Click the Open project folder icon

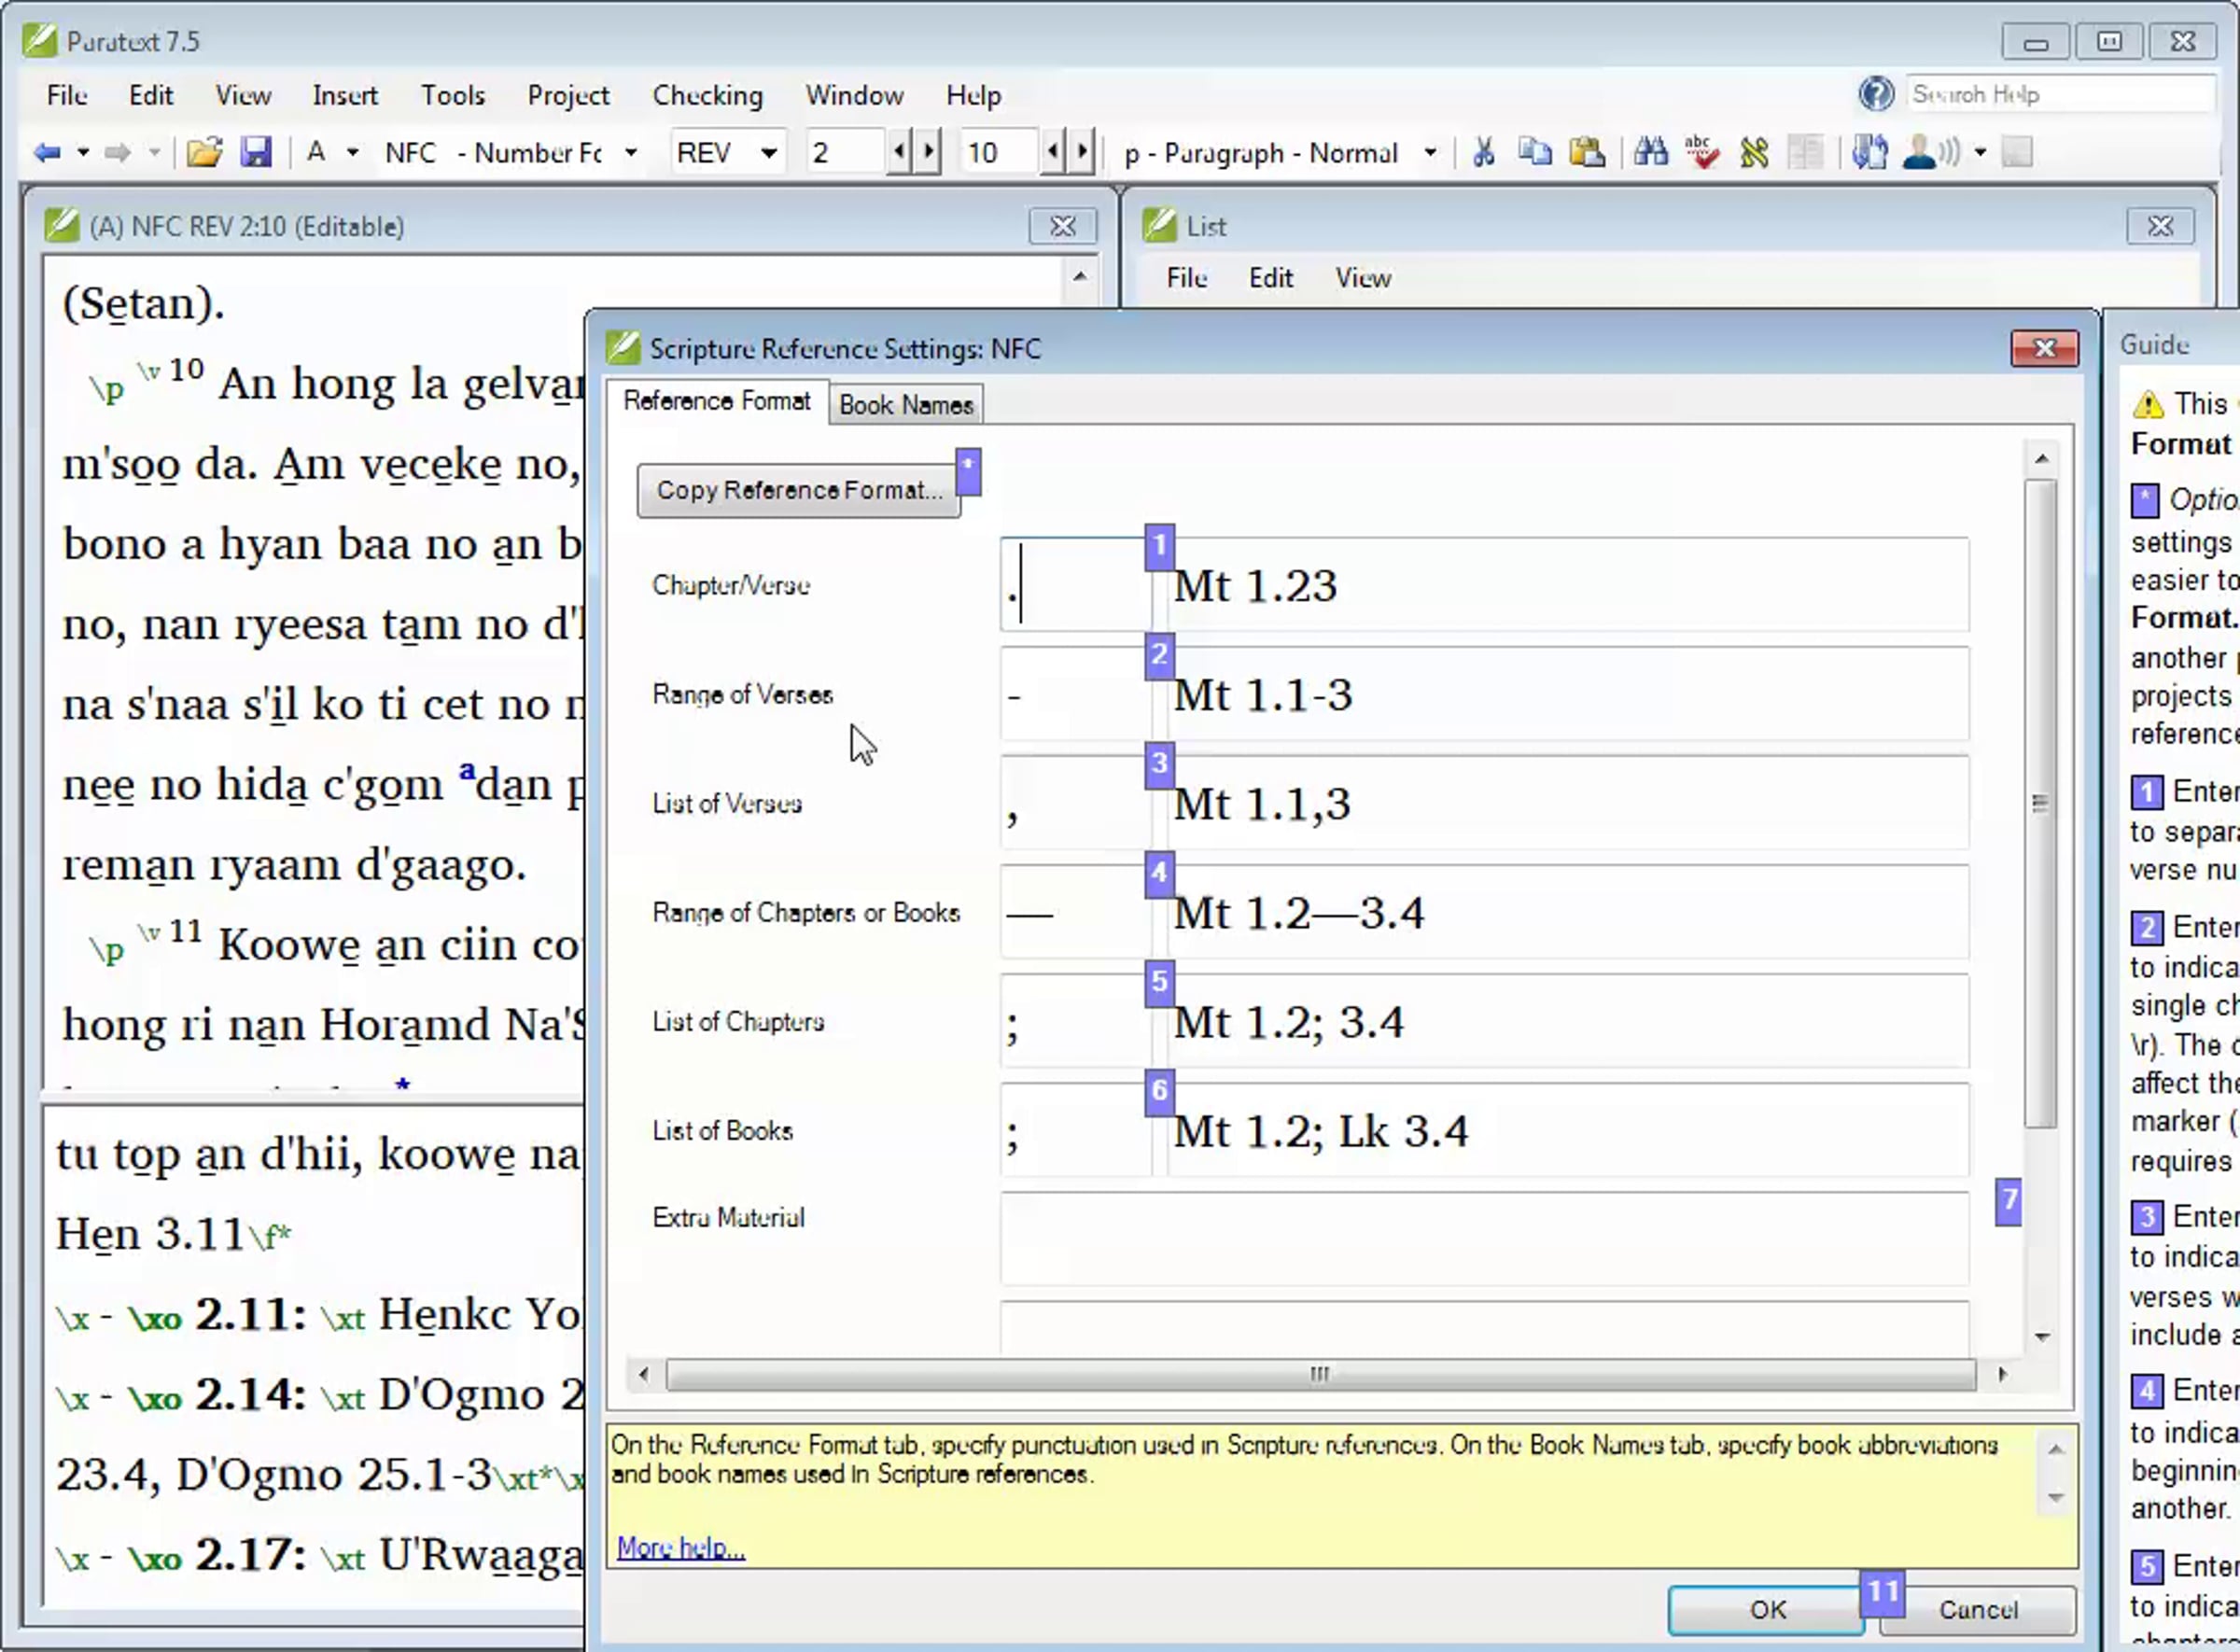[204, 153]
